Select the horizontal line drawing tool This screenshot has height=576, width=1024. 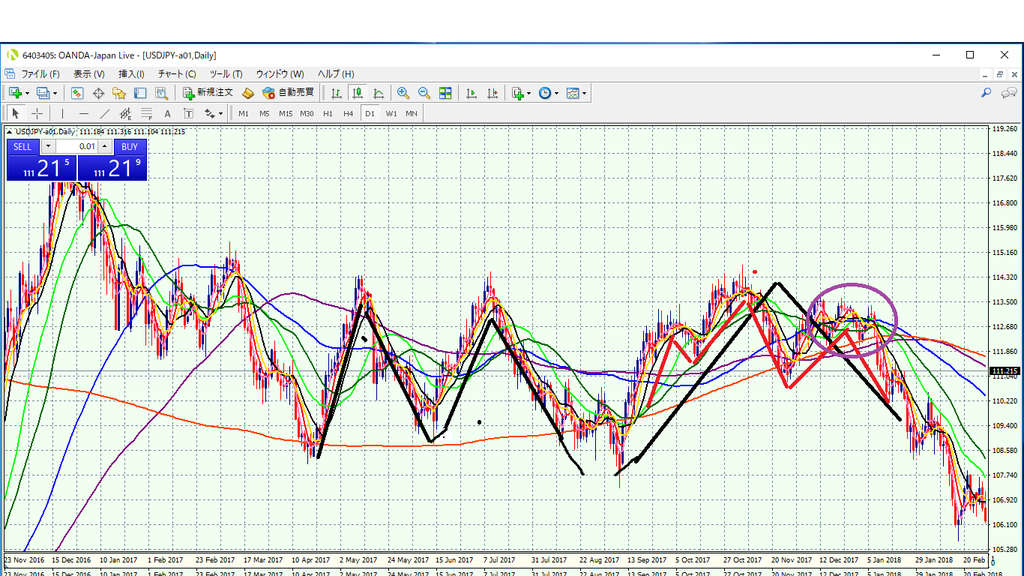coord(84,114)
